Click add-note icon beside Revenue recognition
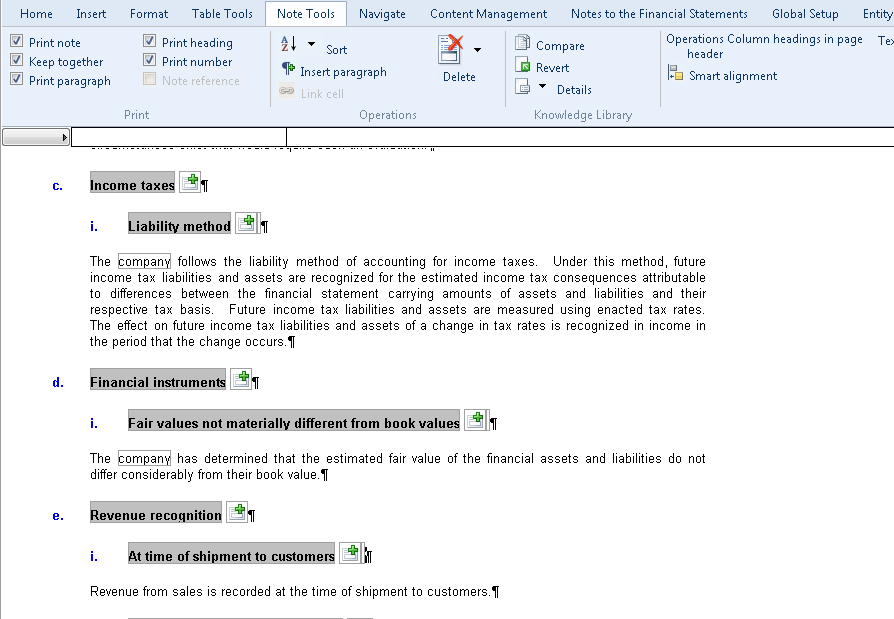Screen dimensions: 894x619 pyautogui.click(x=237, y=512)
